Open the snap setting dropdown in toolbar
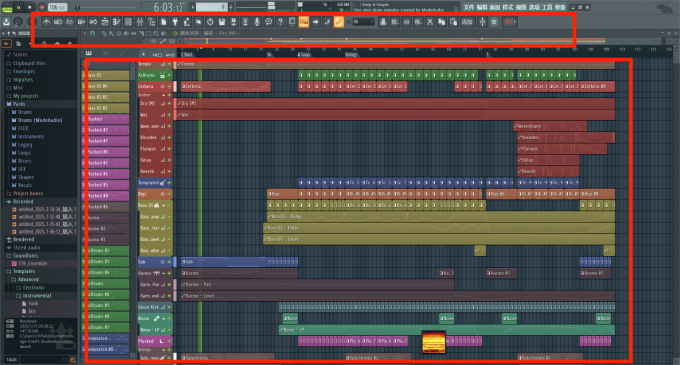Image resolution: width=680 pixels, height=365 pixels. [x=363, y=22]
